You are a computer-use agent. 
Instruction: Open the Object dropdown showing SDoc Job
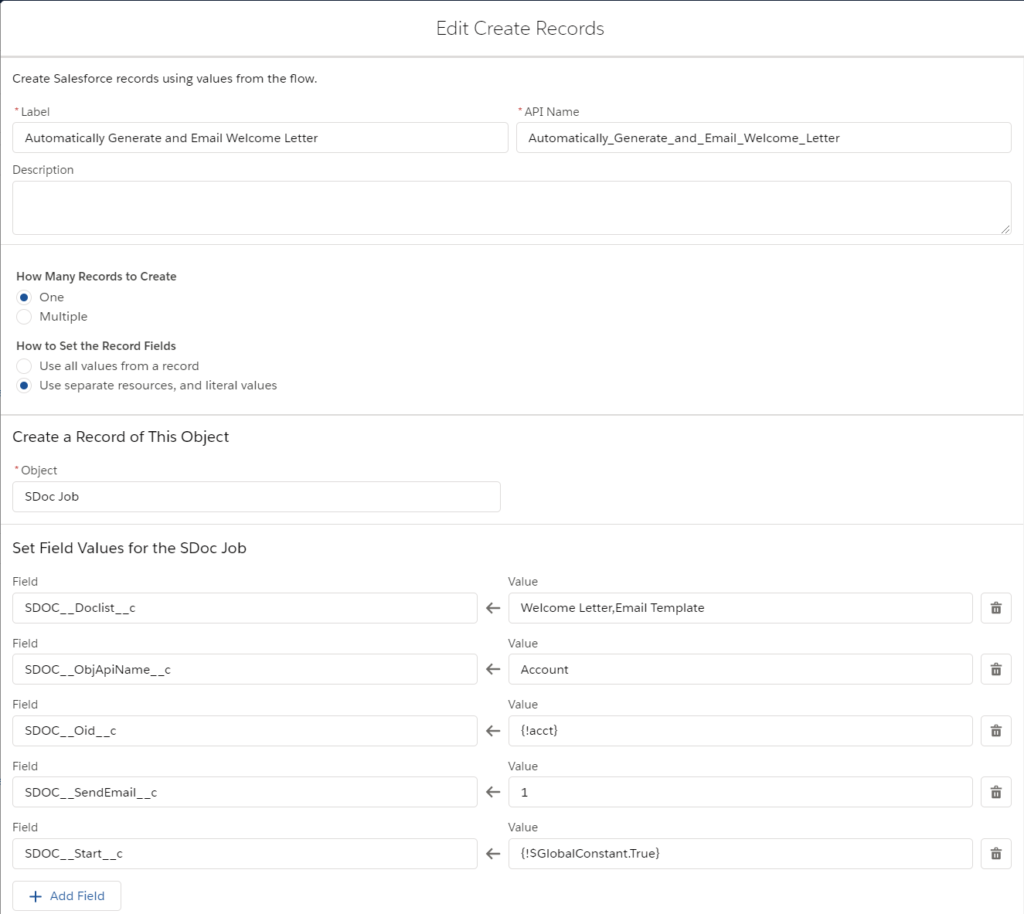[256, 496]
